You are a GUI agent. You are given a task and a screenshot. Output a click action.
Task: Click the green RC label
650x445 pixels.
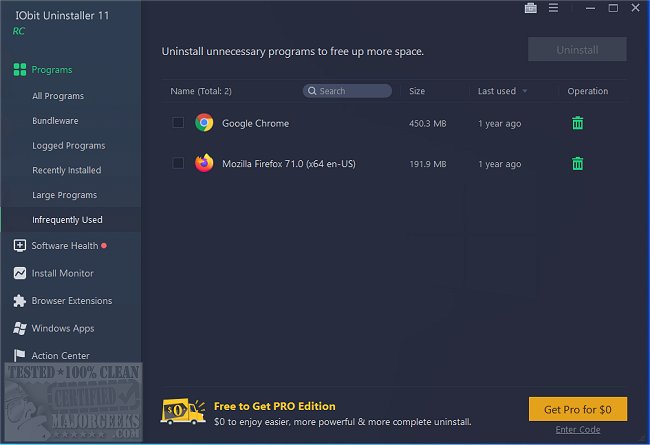18,31
